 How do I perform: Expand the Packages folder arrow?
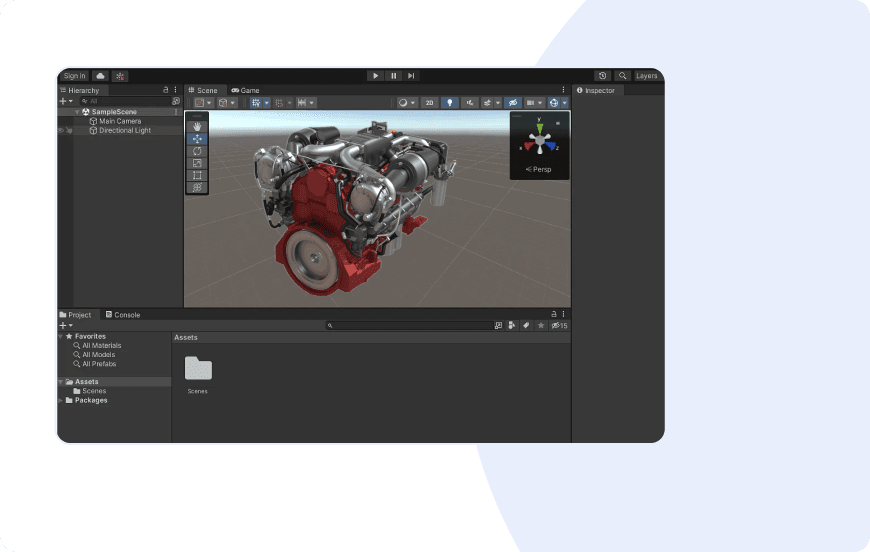60,400
